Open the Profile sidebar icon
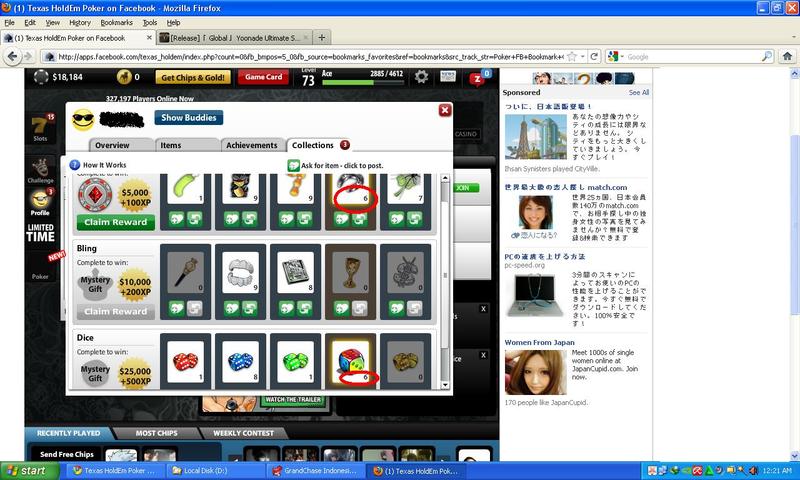Image resolution: width=800 pixels, height=480 pixels. pos(40,201)
